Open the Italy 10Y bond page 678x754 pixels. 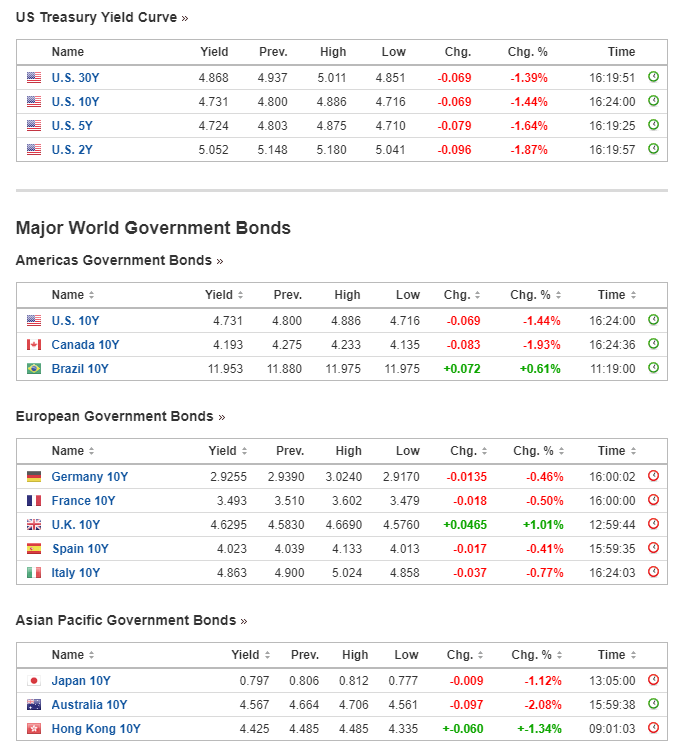coord(76,573)
